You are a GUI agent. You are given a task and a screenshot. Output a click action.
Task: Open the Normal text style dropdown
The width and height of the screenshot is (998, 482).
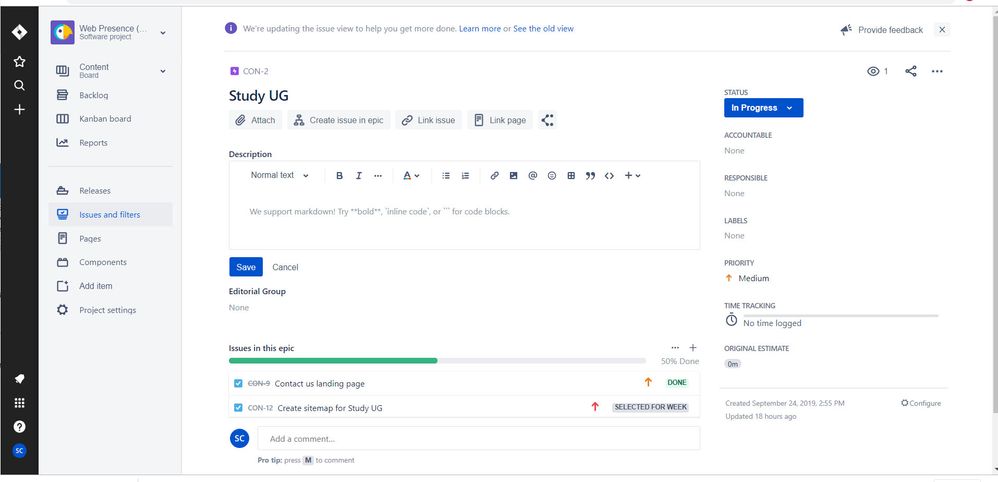point(279,175)
